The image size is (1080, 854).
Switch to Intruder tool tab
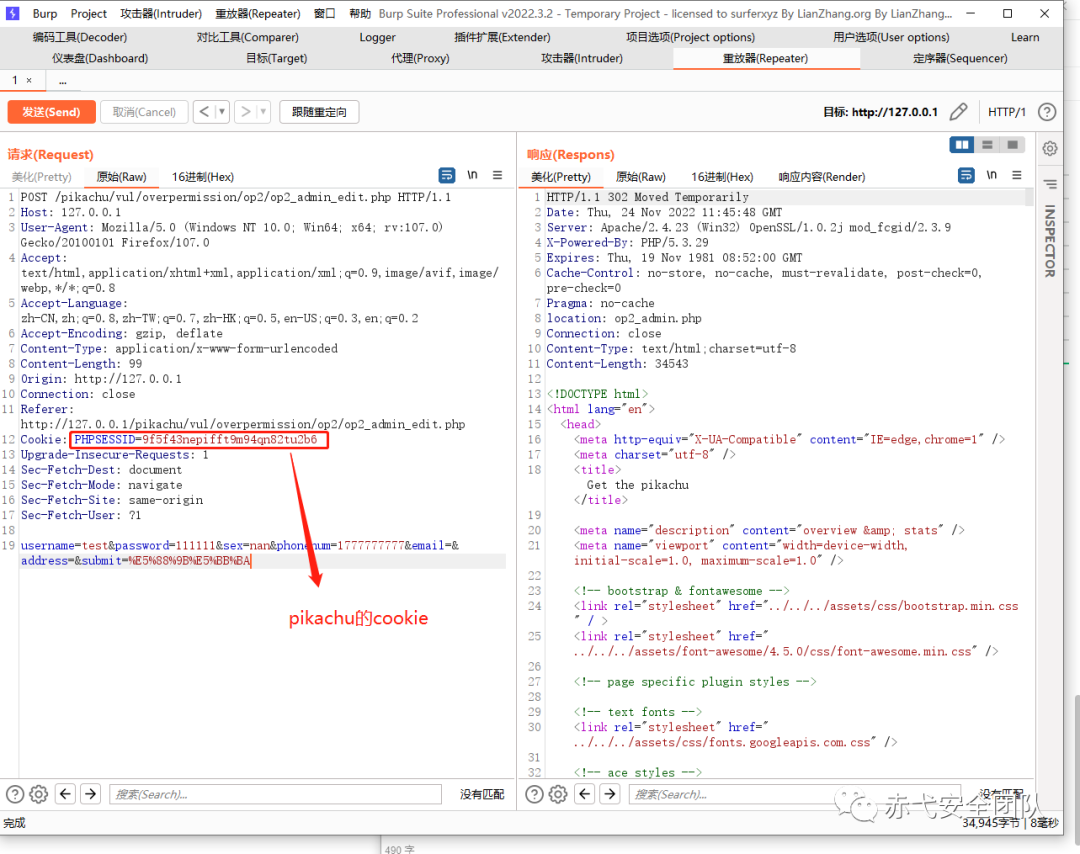(x=582, y=59)
